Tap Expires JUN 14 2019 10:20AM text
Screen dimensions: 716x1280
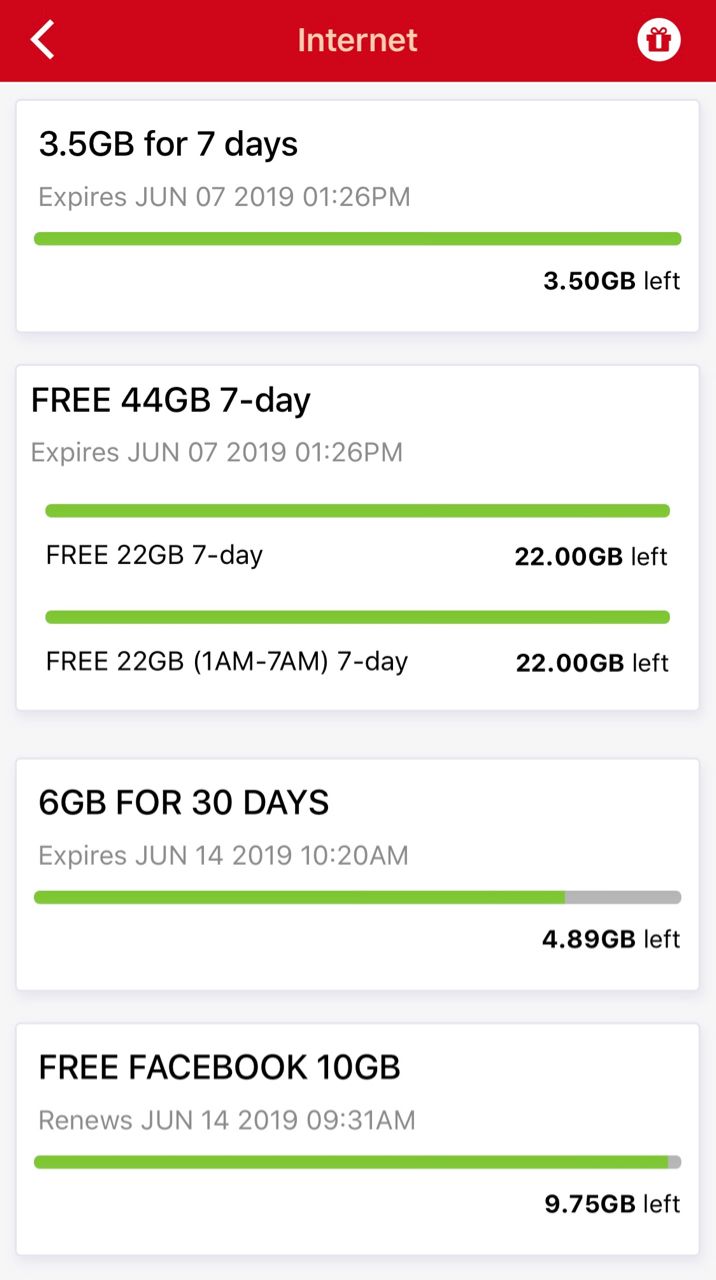tap(223, 856)
